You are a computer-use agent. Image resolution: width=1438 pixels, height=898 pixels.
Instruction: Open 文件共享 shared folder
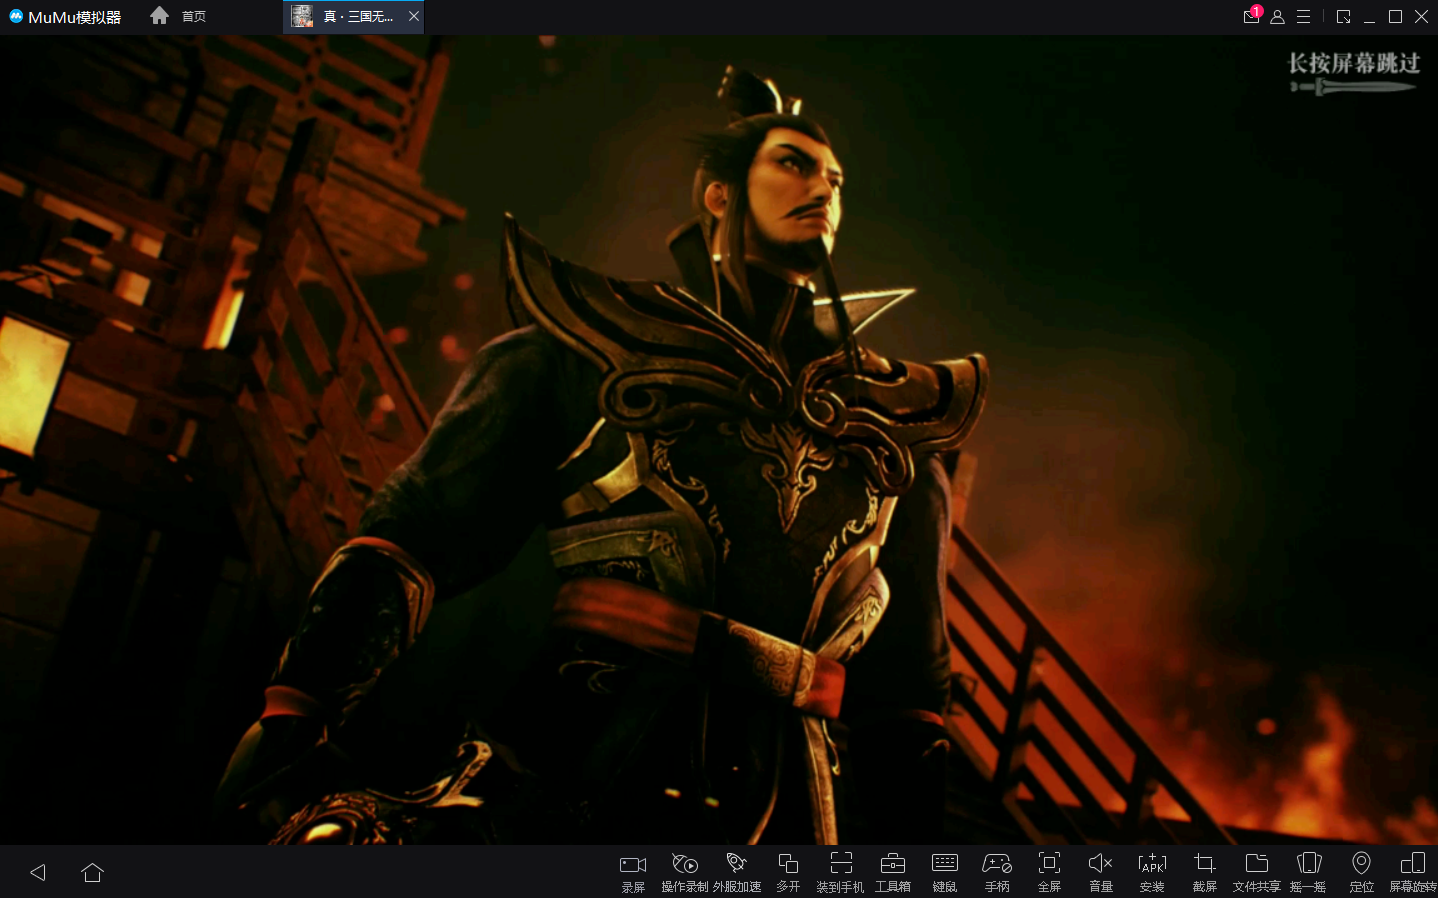1257,871
